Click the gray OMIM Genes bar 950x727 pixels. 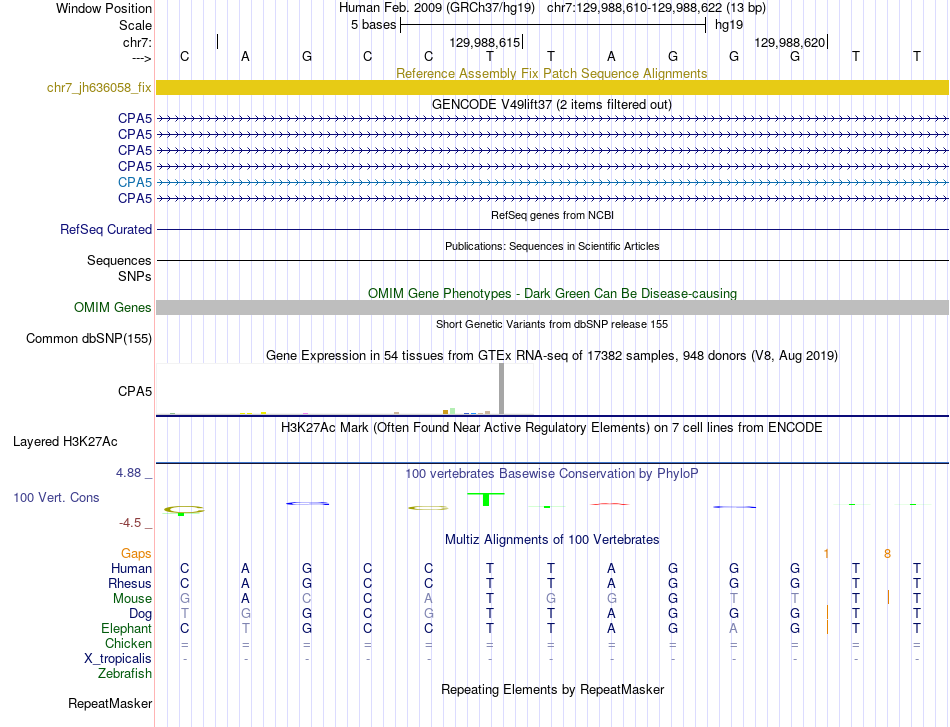click(x=553, y=308)
